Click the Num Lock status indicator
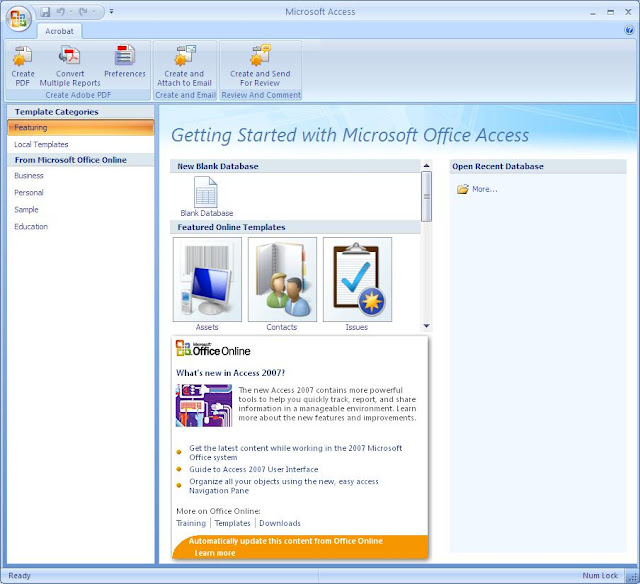Screen dimensions: 640x584 pyautogui.click(x=600, y=575)
